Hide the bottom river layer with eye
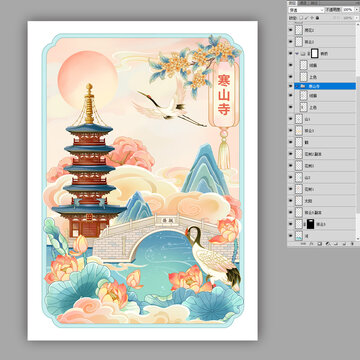The height and width of the screenshot is (360, 360). [290, 236]
